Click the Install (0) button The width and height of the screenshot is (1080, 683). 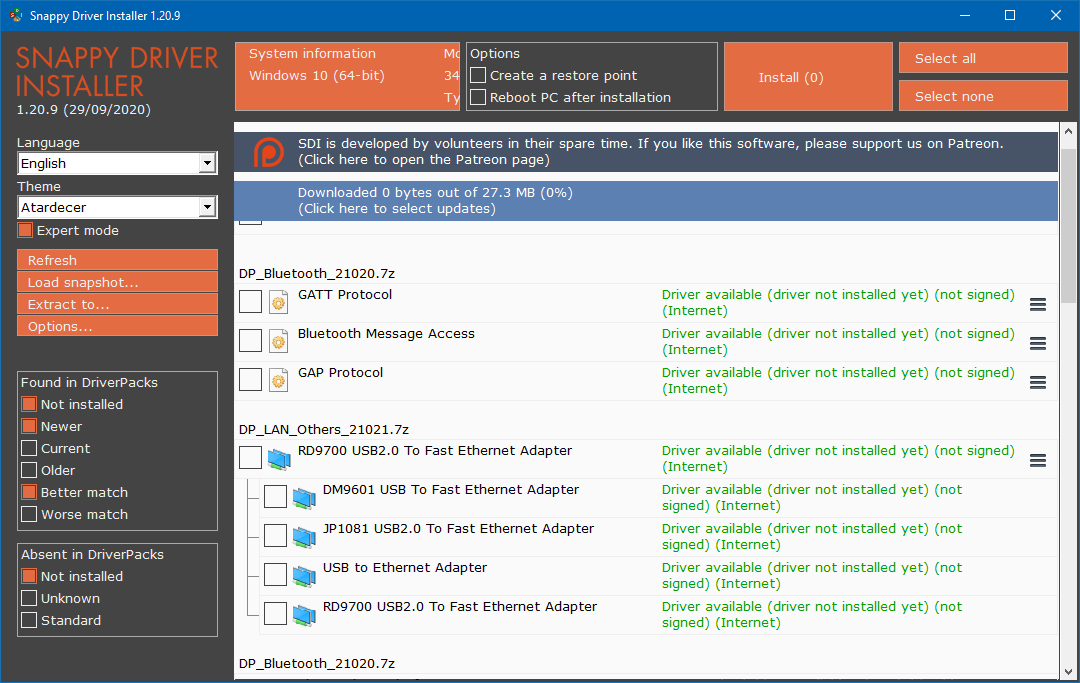[808, 76]
